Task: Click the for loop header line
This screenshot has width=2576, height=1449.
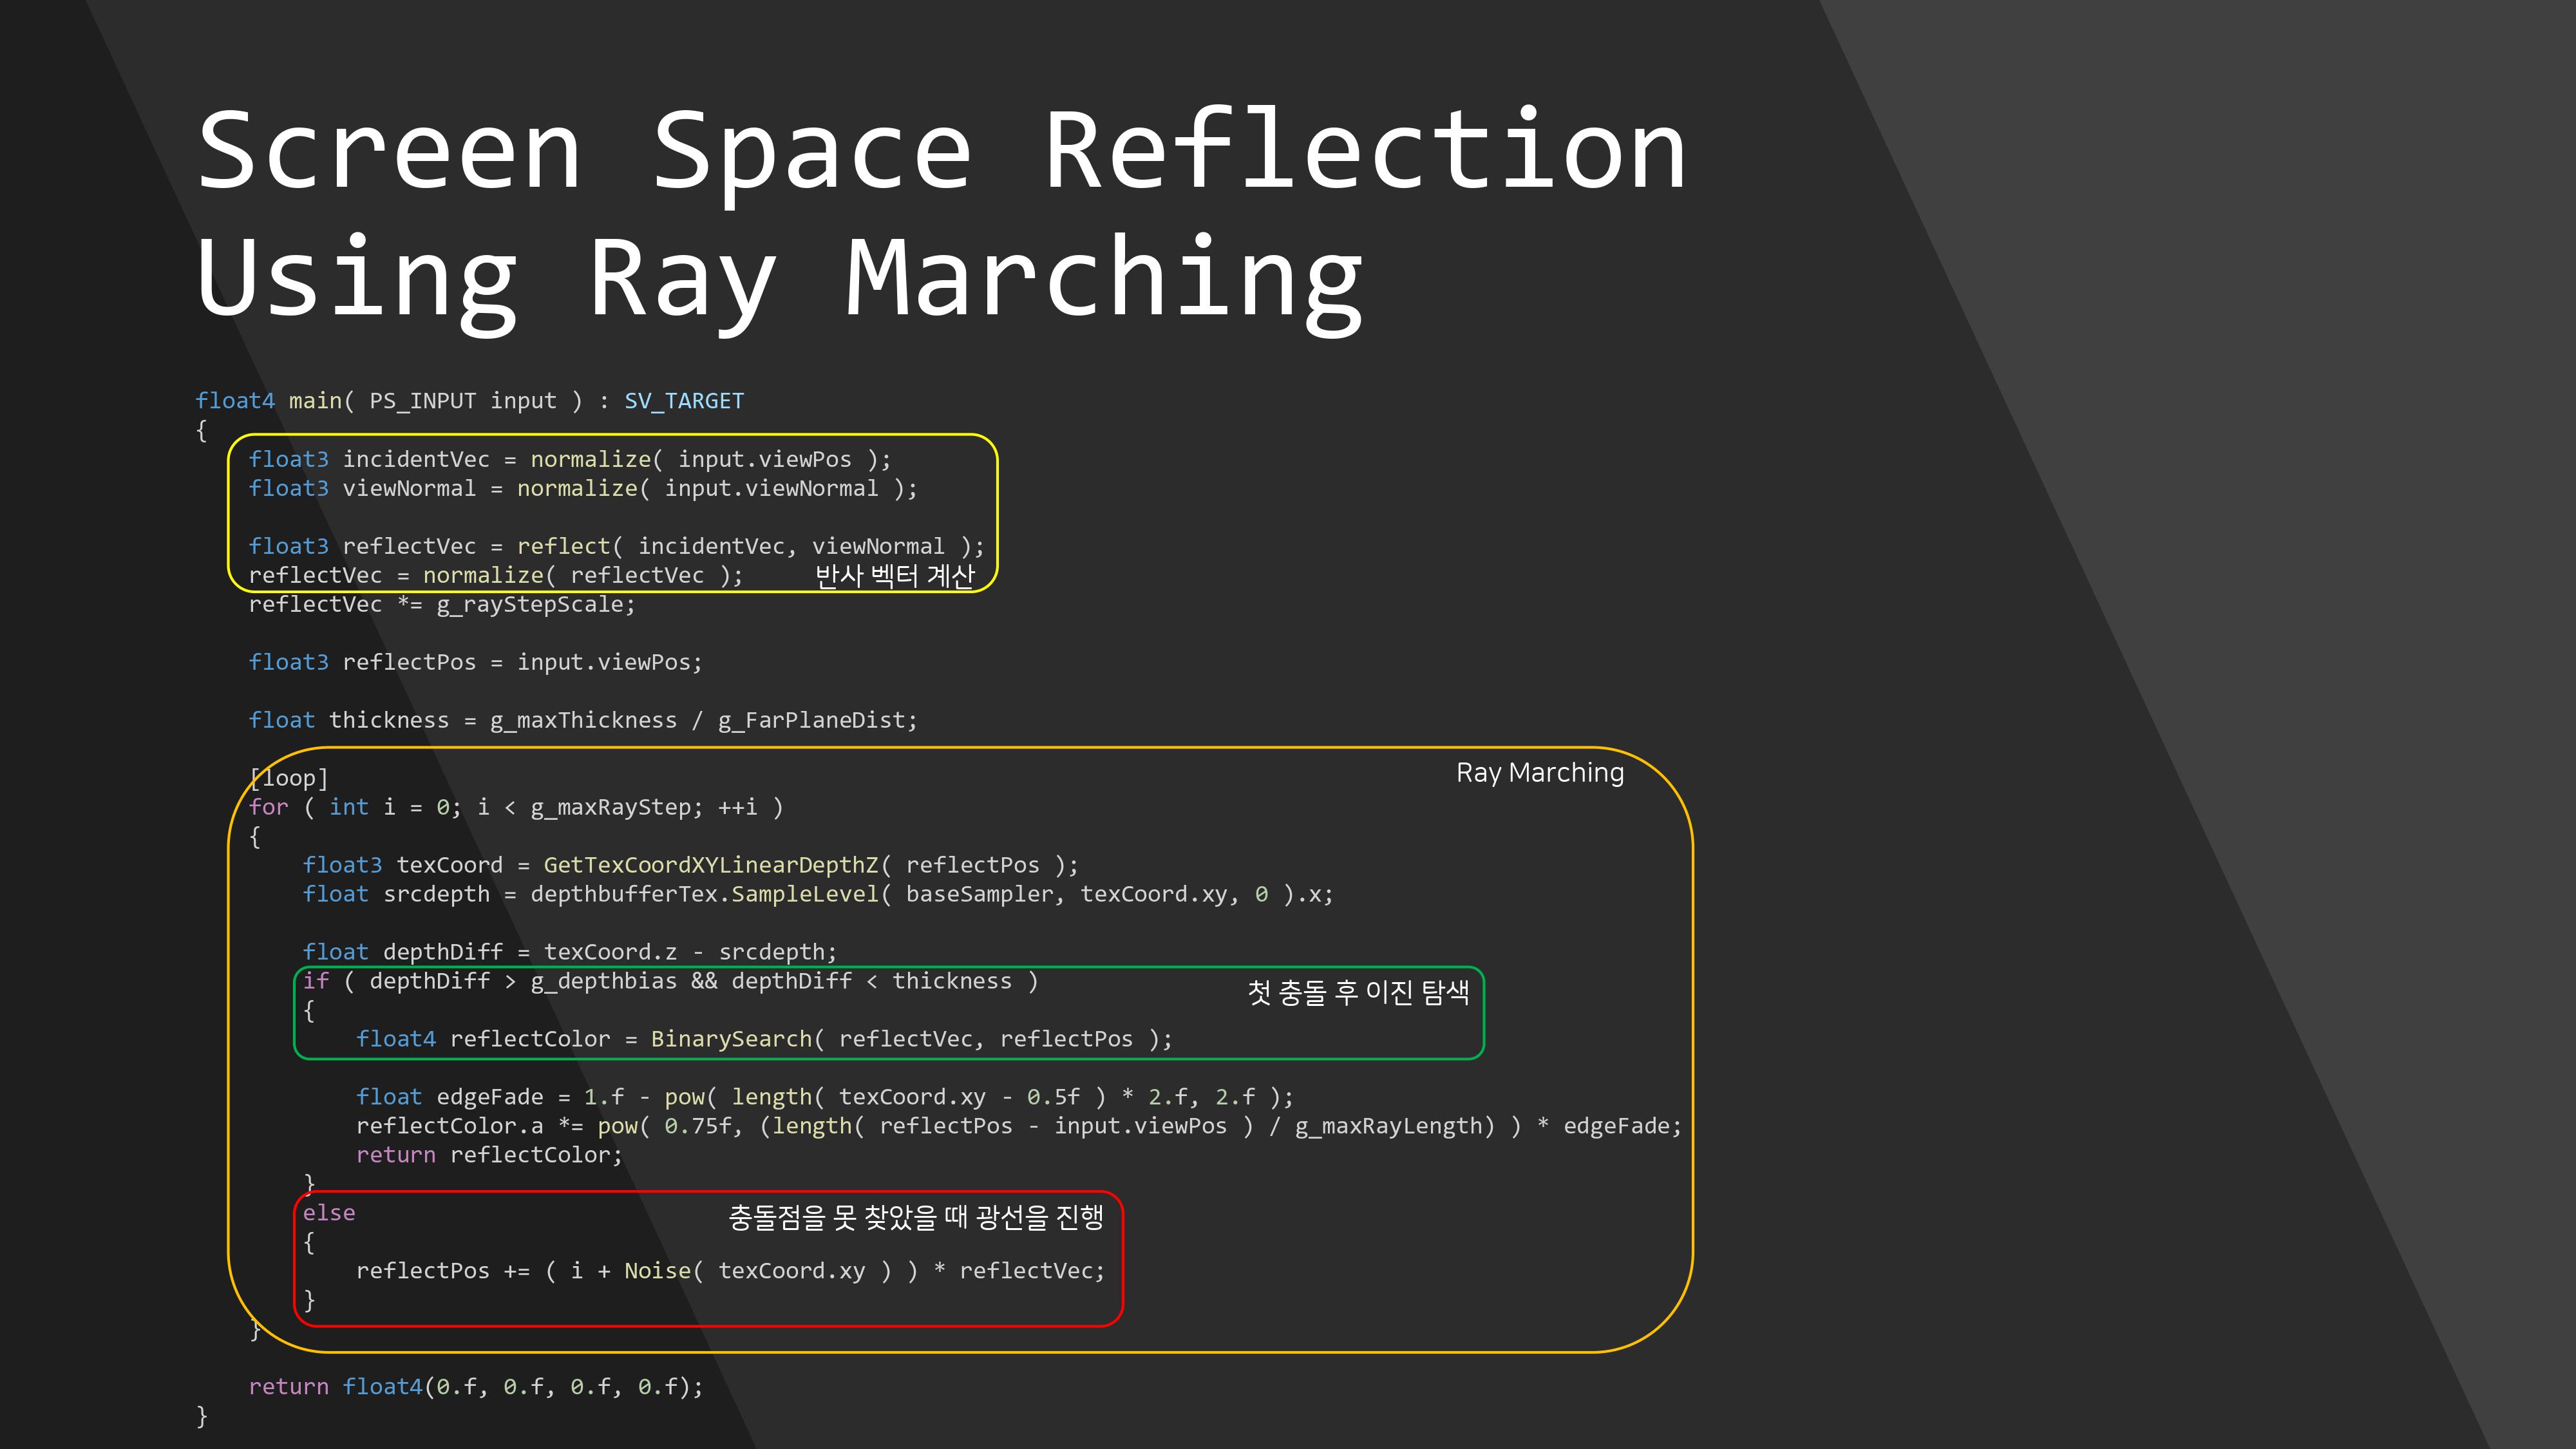Action: (515, 807)
